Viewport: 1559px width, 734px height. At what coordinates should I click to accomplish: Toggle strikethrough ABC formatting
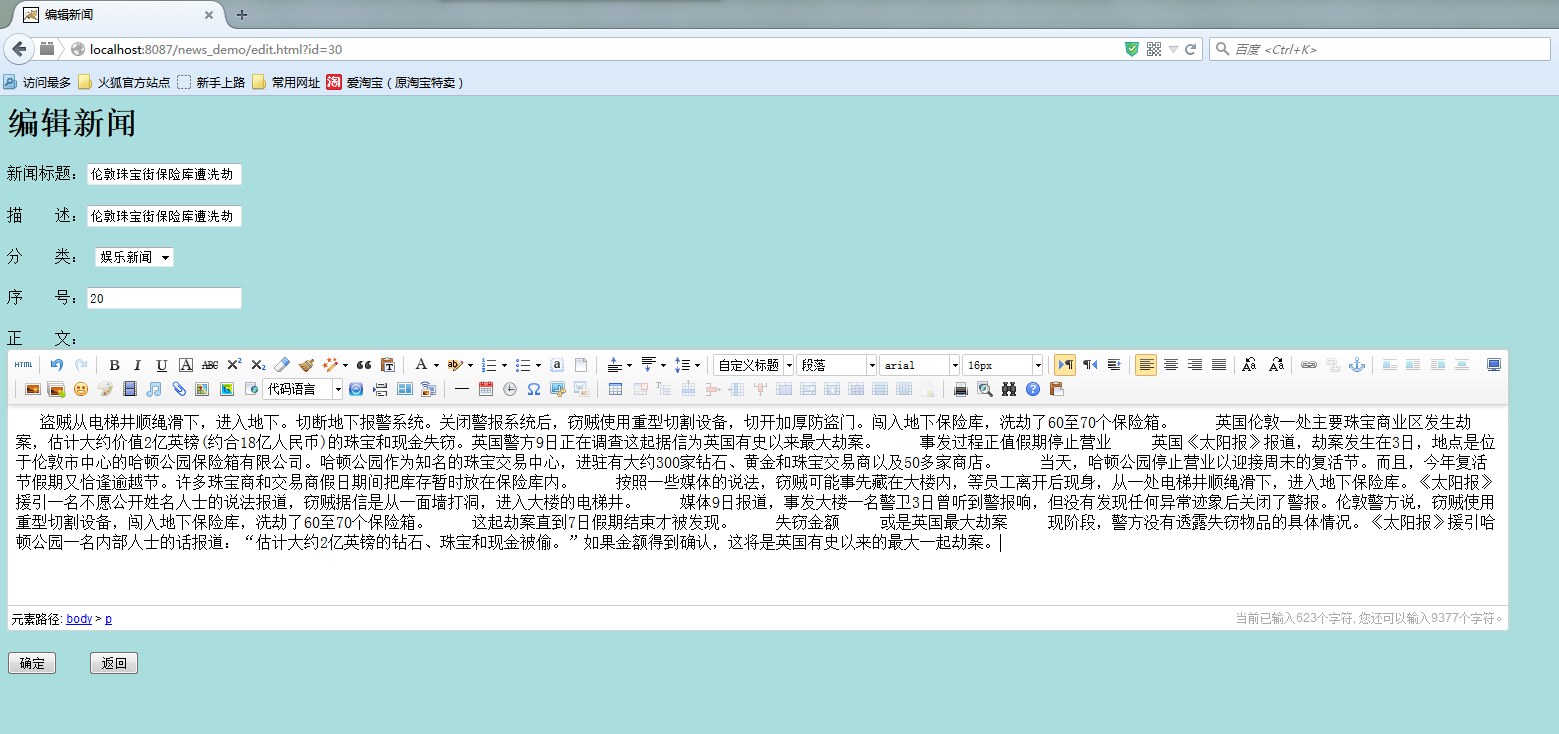tap(210, 365)
